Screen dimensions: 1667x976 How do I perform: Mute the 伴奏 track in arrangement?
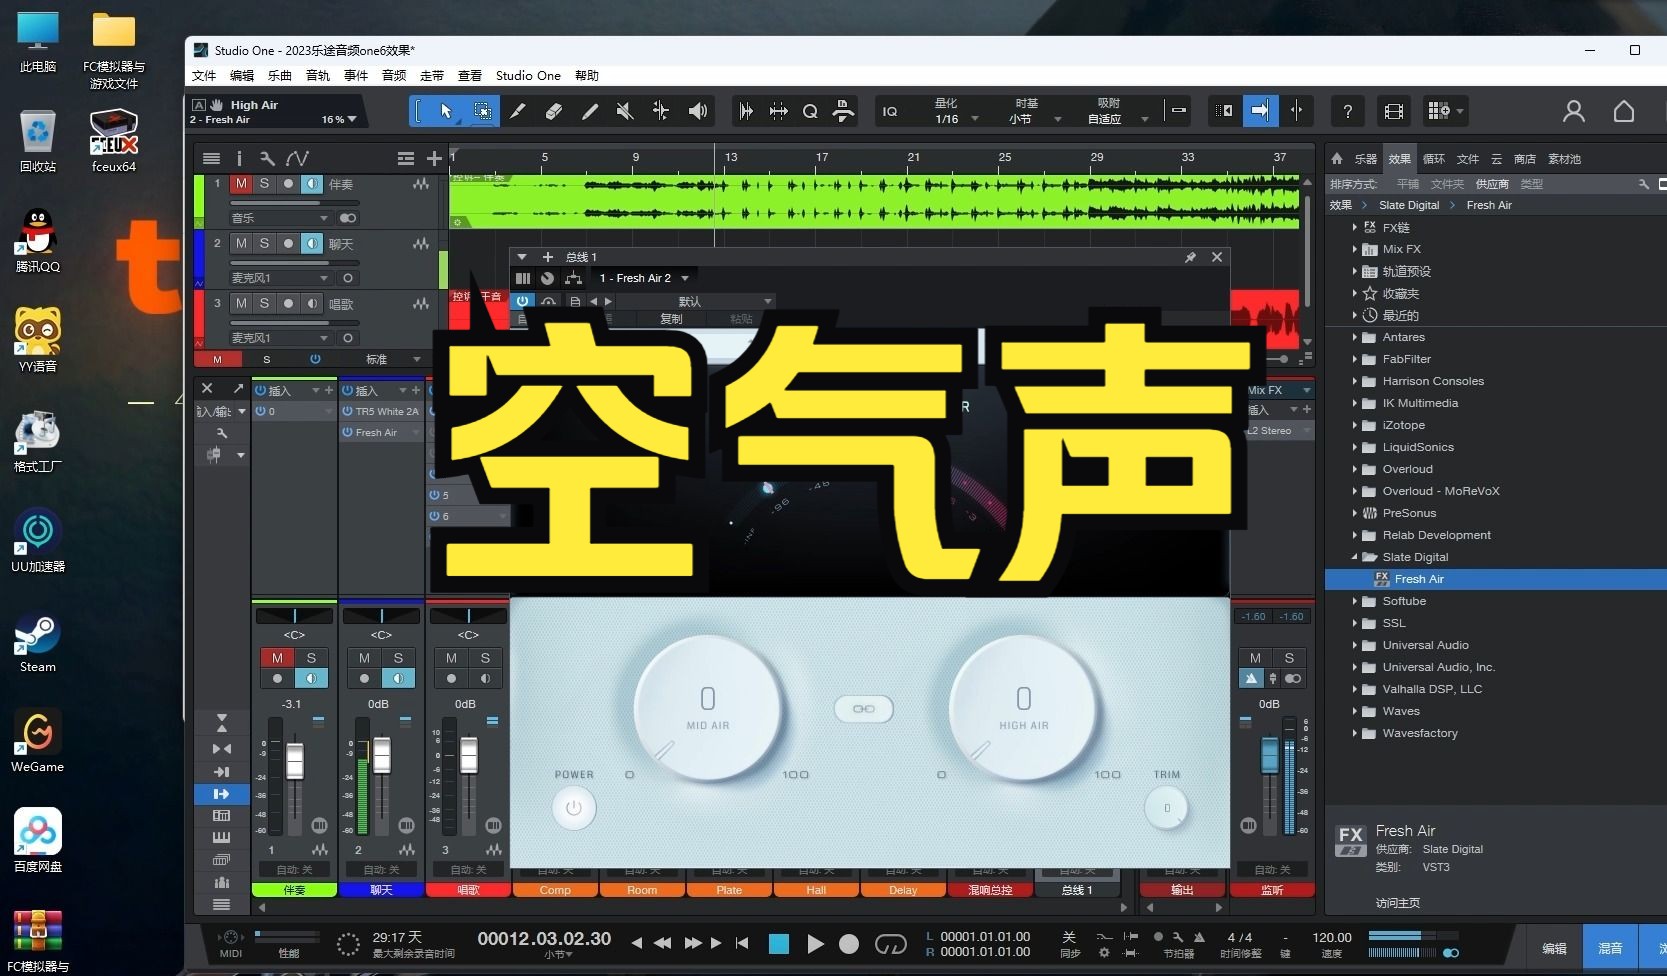click(241, 184)
